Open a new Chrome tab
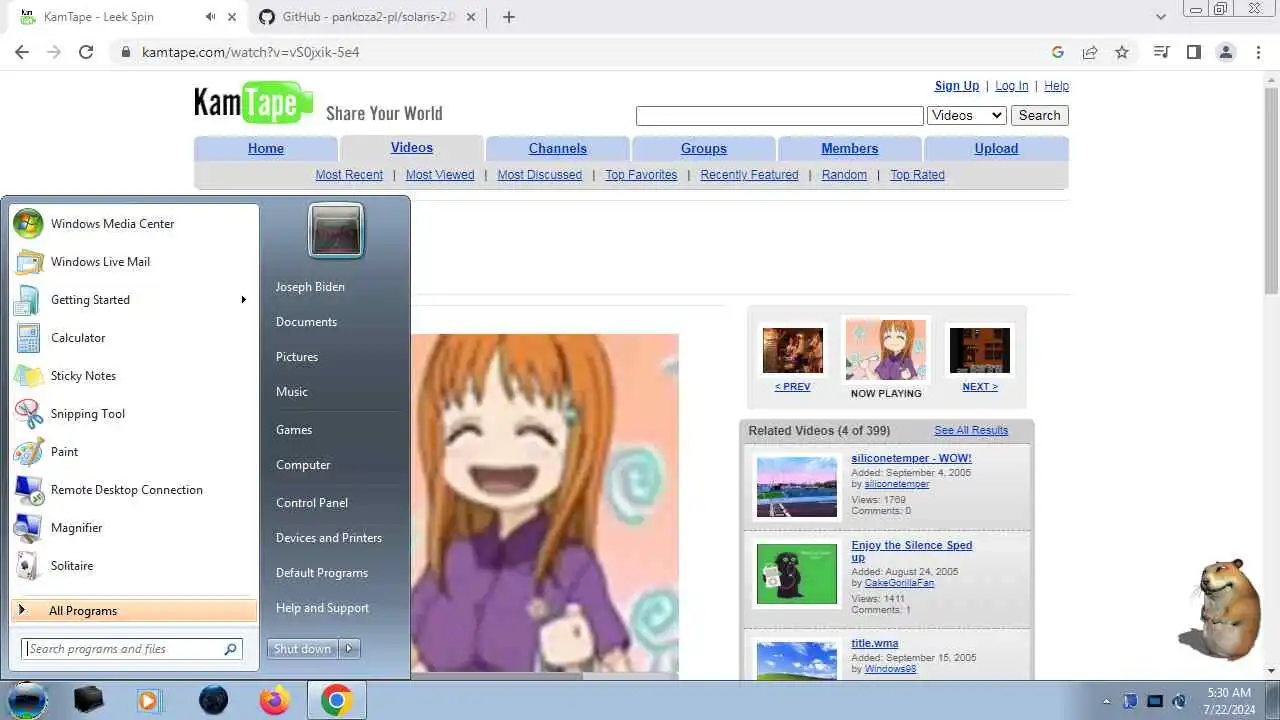 (509, 17)
